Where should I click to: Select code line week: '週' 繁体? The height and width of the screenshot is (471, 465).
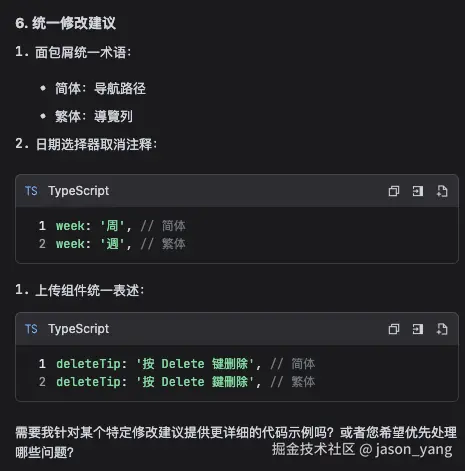coord(120,244)
